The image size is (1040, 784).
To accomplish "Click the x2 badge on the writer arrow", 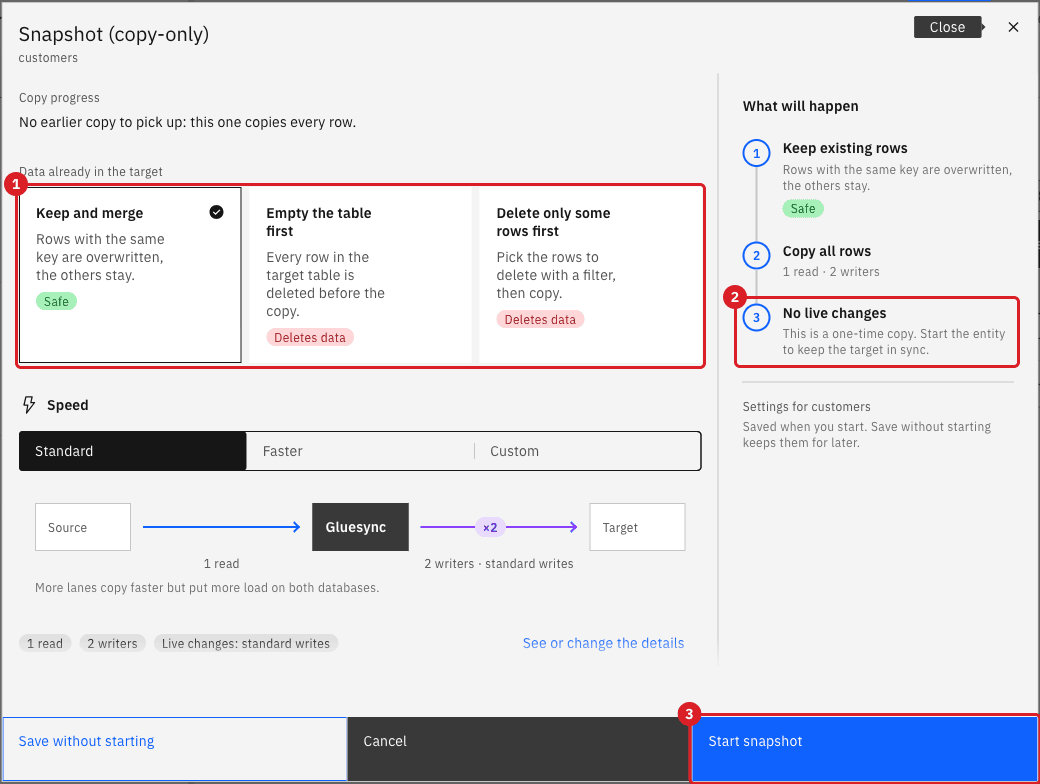I will pyautogui.click(x=490, y=527).
